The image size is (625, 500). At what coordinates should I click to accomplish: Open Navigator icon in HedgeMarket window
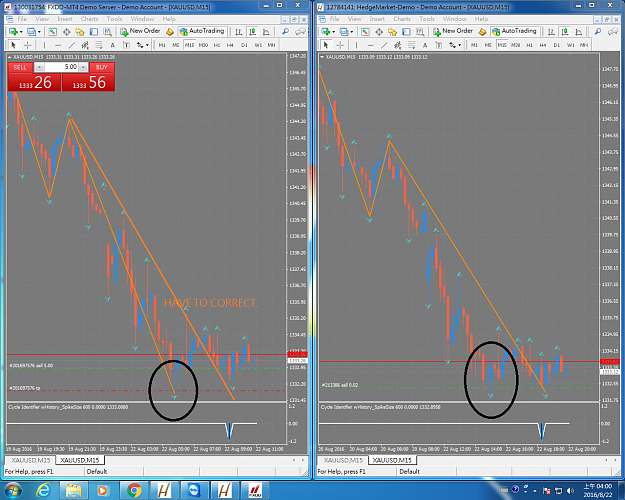click(393, 31)
